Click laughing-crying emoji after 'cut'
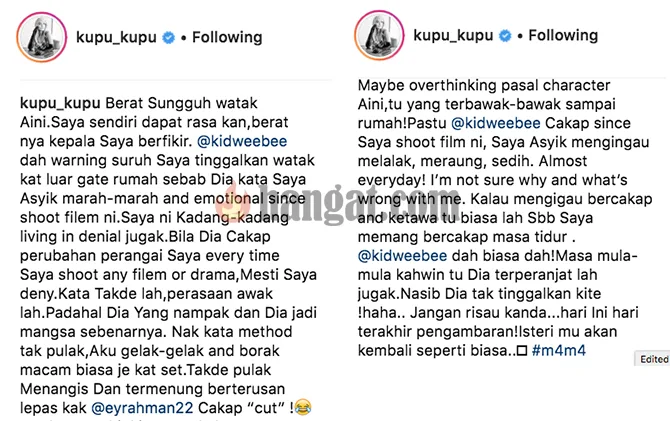670x421 pixels. coord(303,407)
